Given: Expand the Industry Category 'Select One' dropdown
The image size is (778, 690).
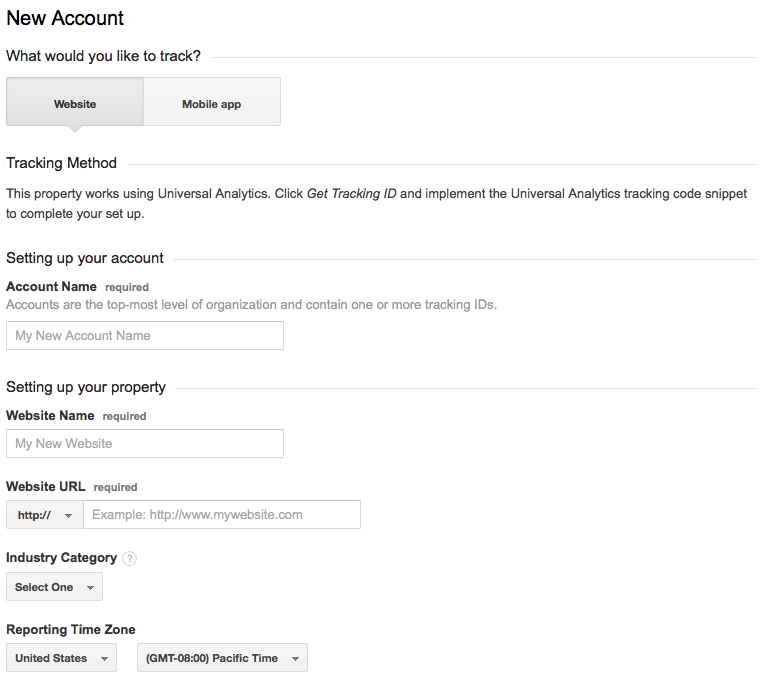Looking at the screenshot, I should (54, 587).
